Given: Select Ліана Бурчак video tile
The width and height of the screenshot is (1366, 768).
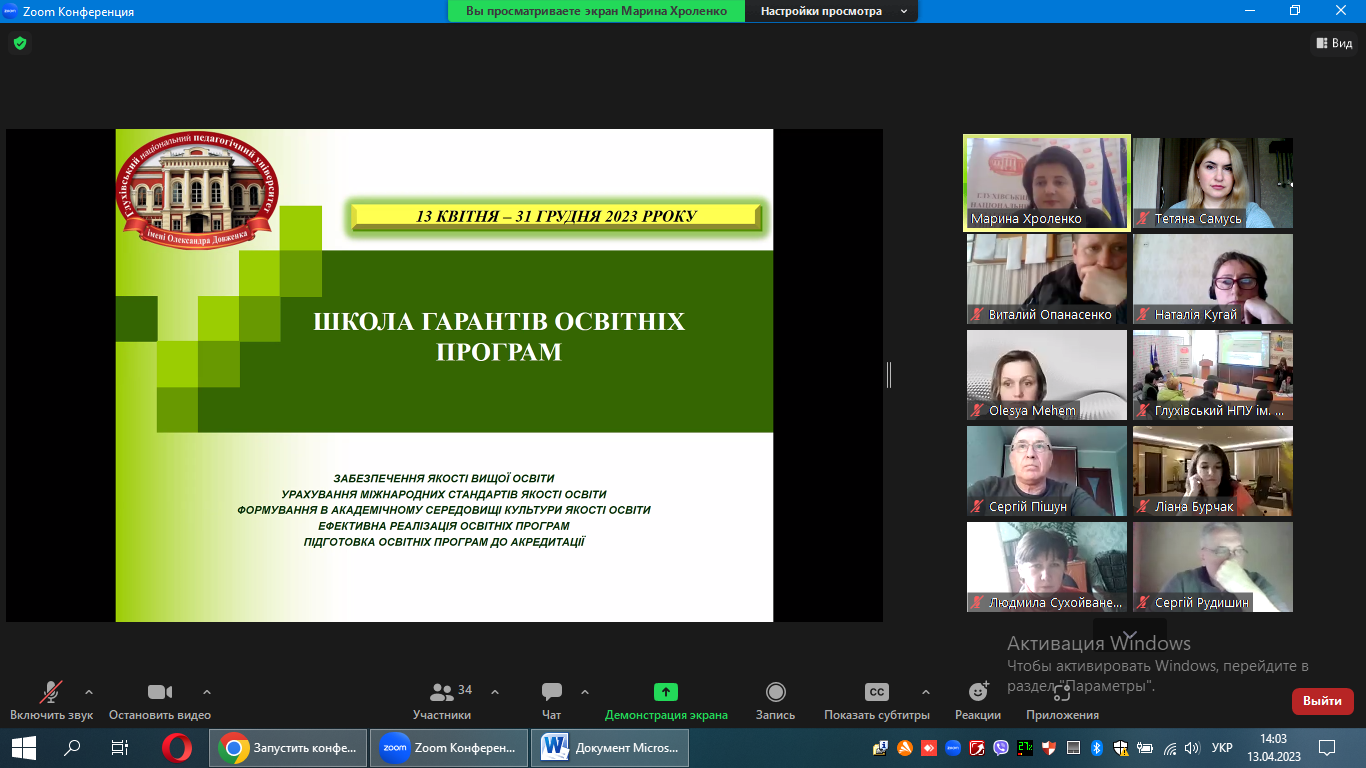Looking at the screenshot, I should (x=1212, y=471).
